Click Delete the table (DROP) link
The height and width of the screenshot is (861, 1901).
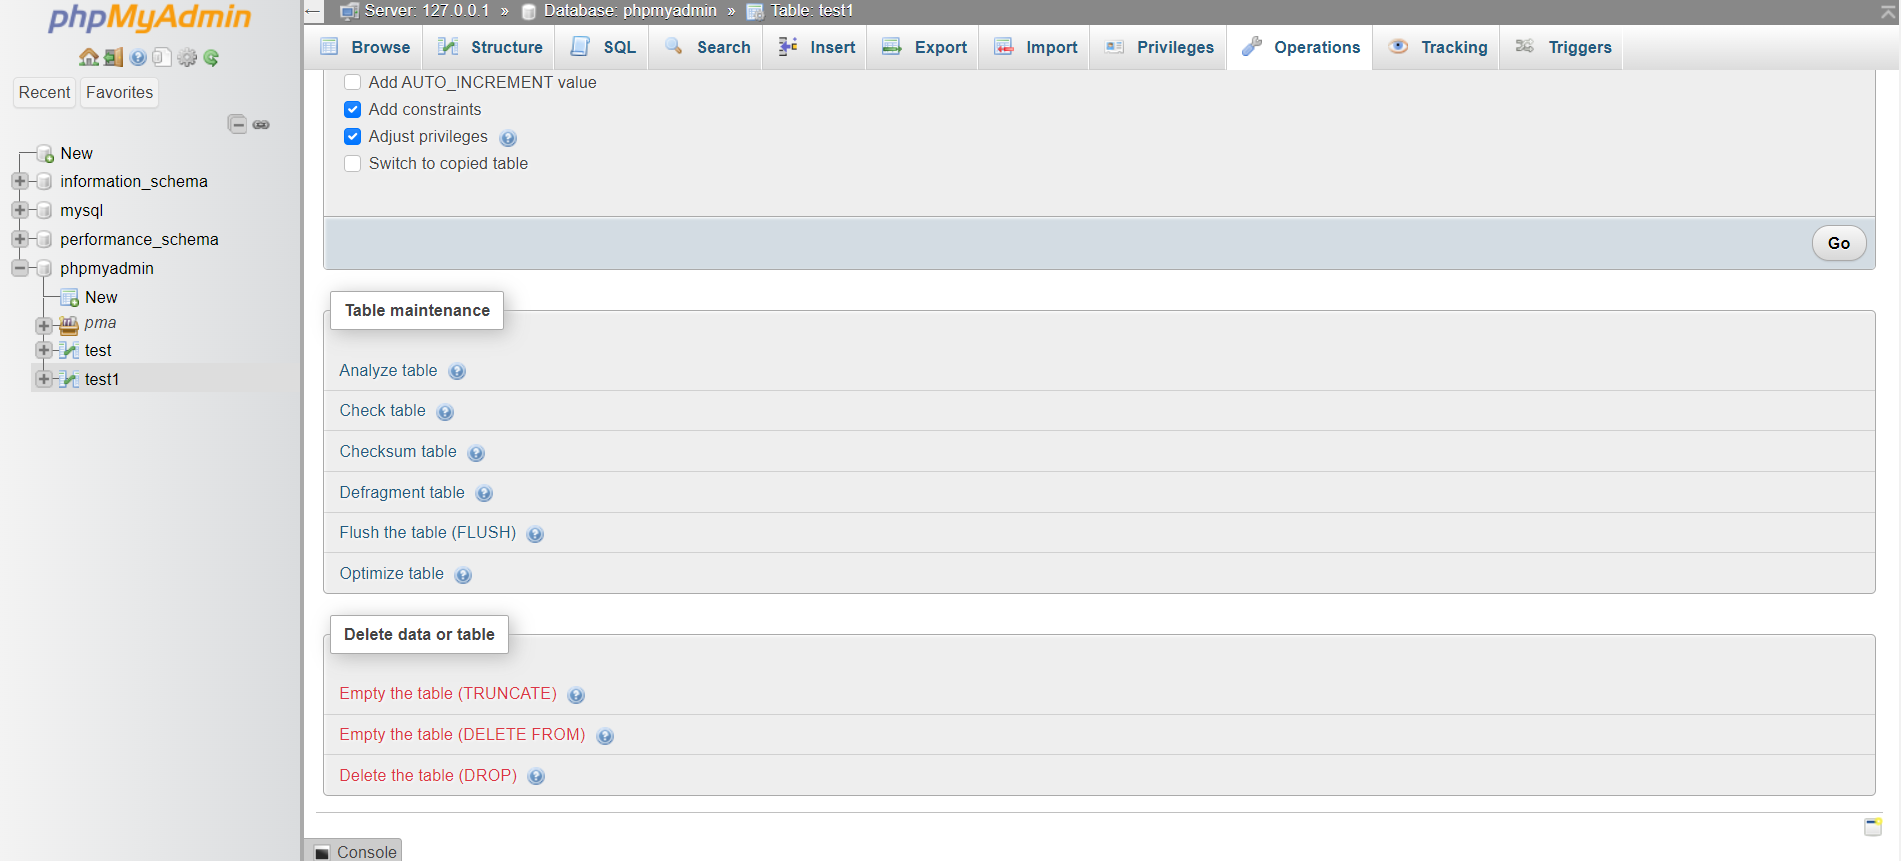[x=428, y=775]
